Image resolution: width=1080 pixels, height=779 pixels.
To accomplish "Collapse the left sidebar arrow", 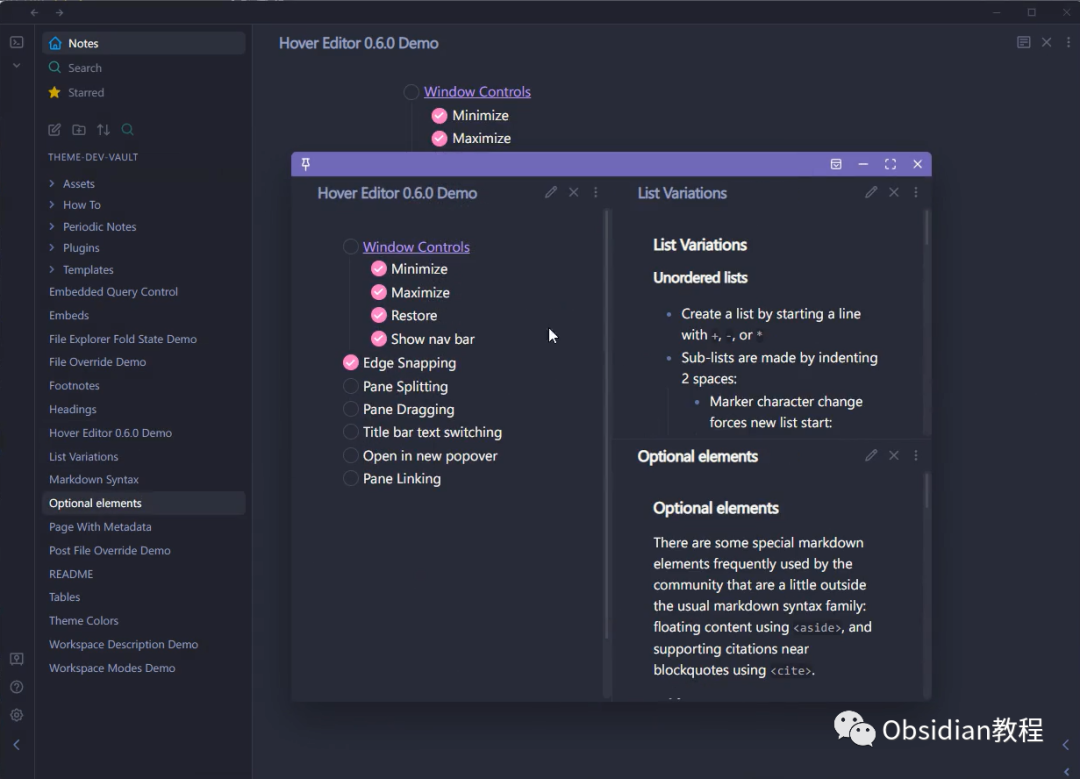I will click(x=17, y=745).
